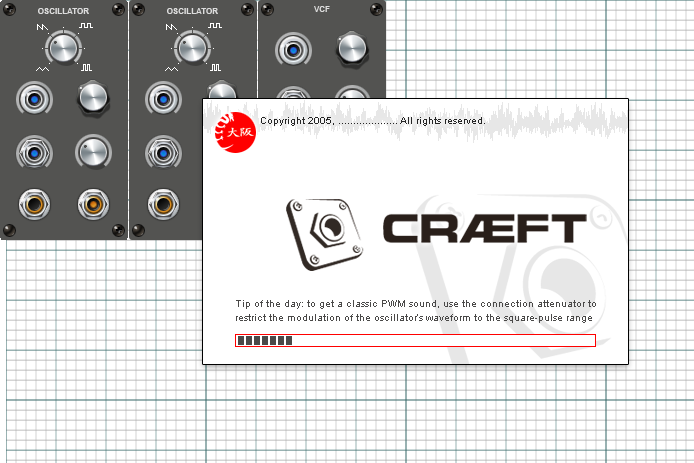Screen dimensions: 694x463
Task: Click the first oscillator's bottom-right orange output jack
Action: pos(93,206)
